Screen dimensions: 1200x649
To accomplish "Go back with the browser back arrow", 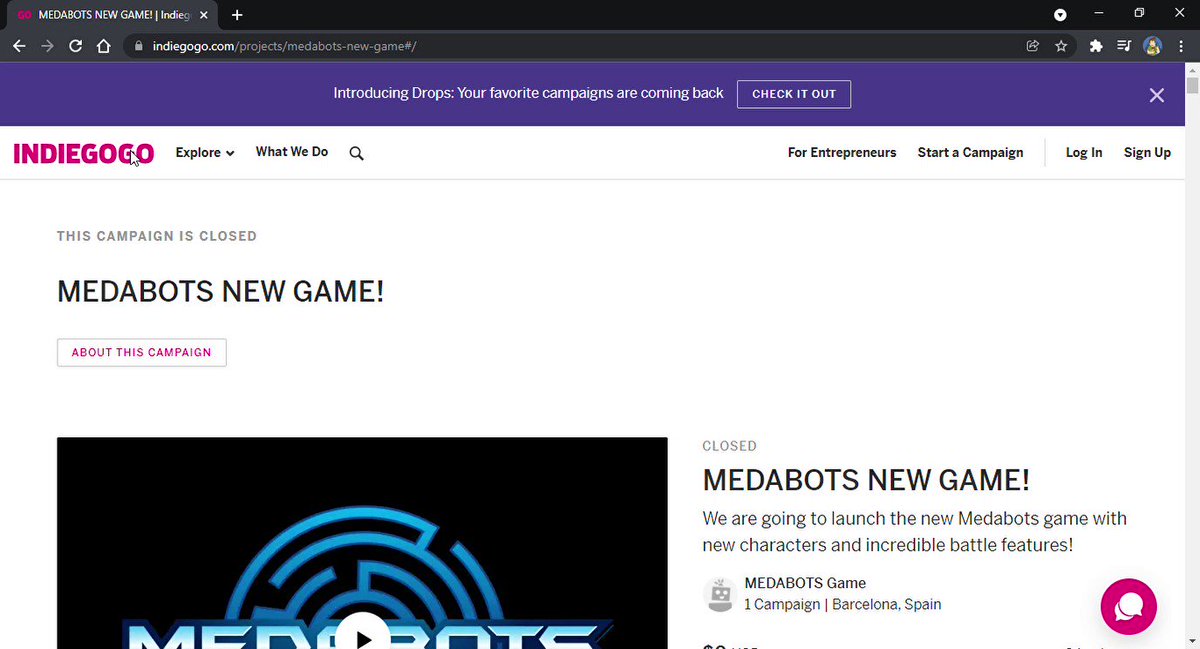I will click(x=19, y=46).
